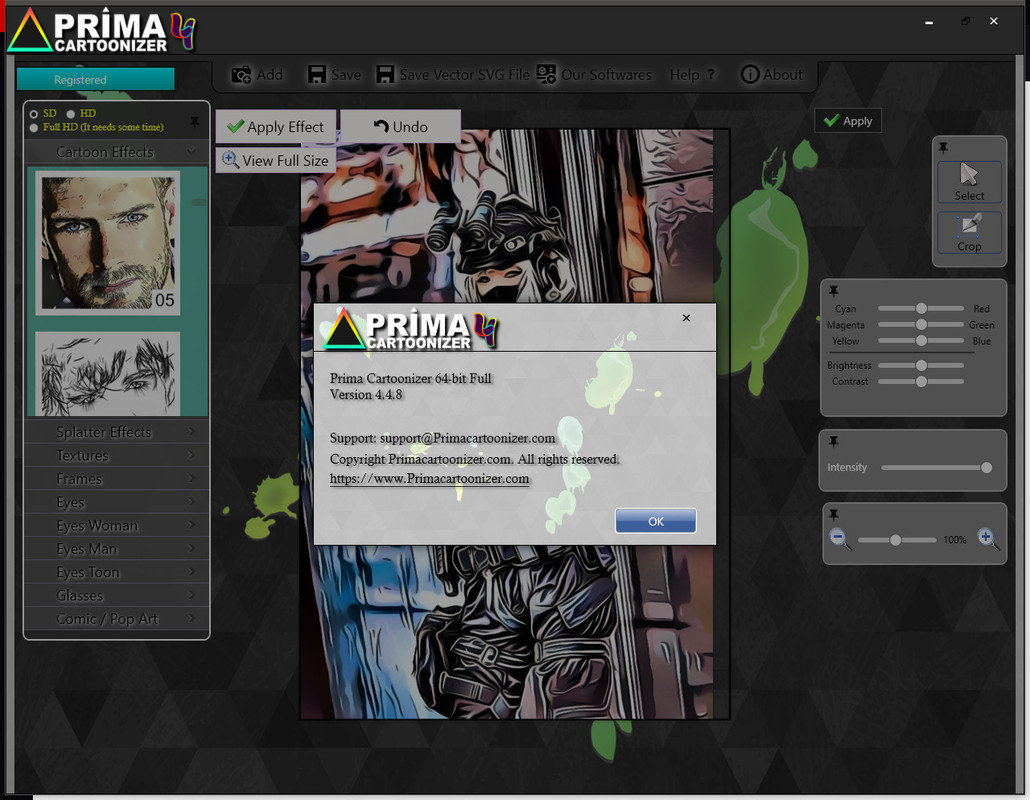This screenshot has height=800, width=1030.
Task: Expand the Eyes Woman category
Action: coord(116,525)
